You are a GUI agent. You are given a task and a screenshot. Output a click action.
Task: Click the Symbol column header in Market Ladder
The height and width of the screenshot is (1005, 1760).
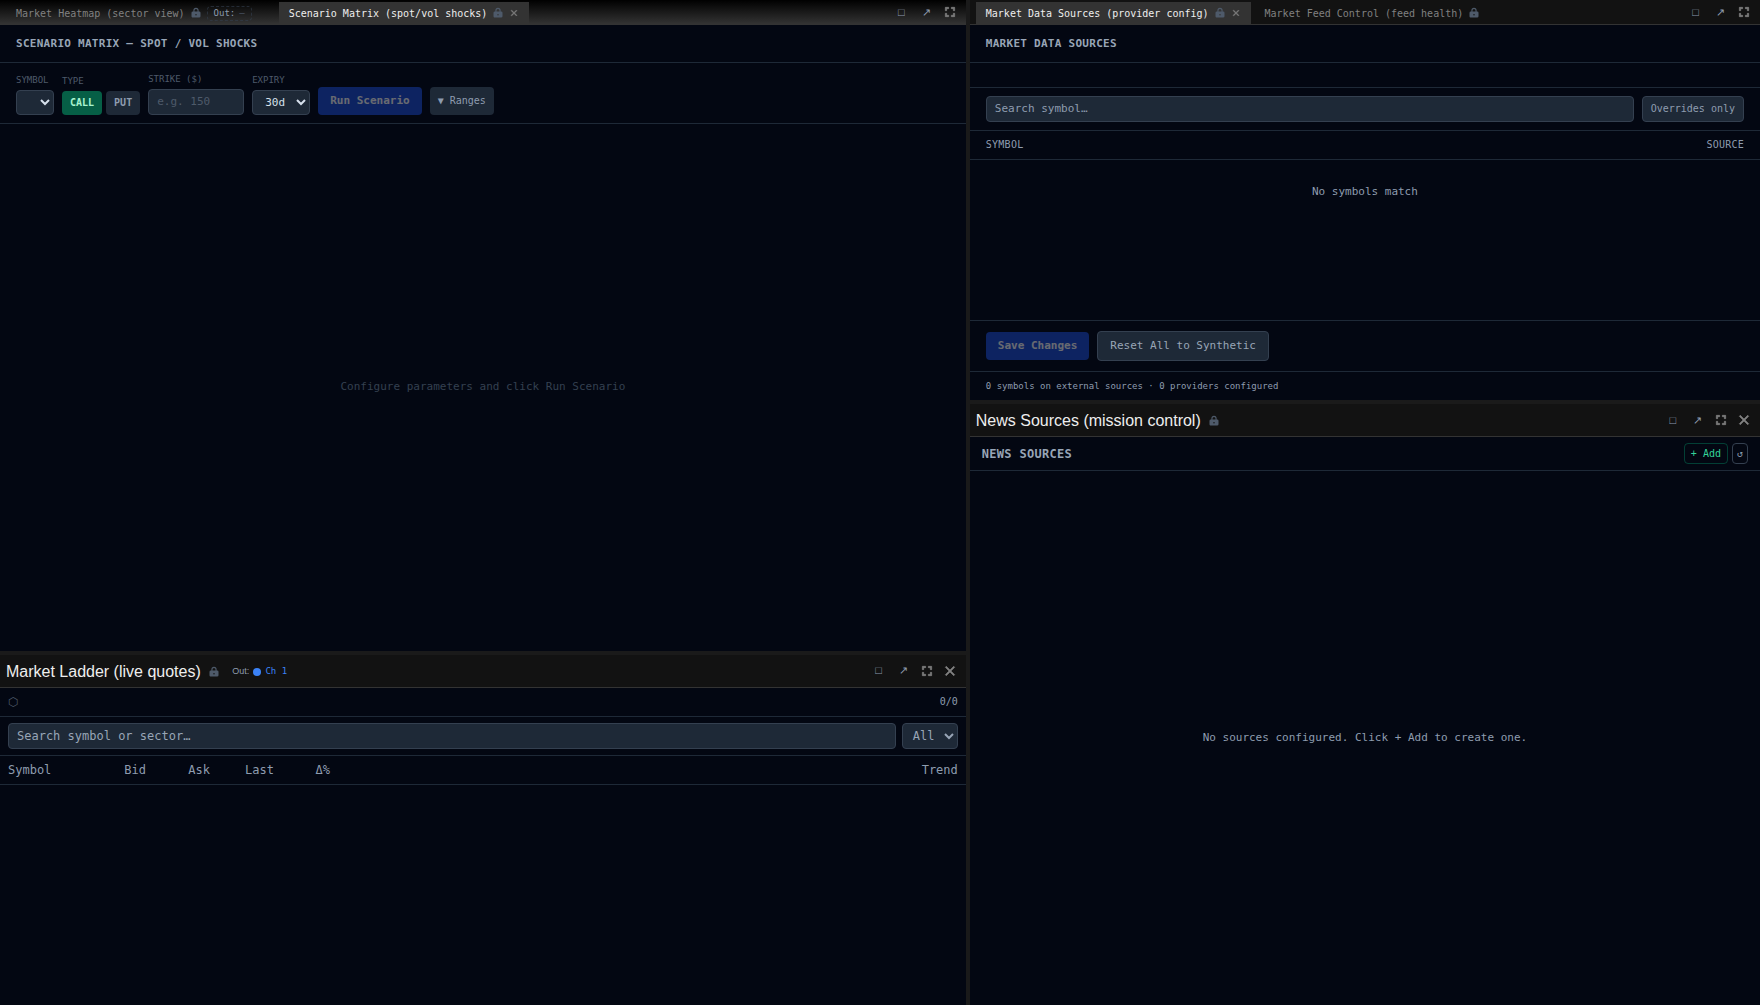pyautogui.click(x=29, y=770)
